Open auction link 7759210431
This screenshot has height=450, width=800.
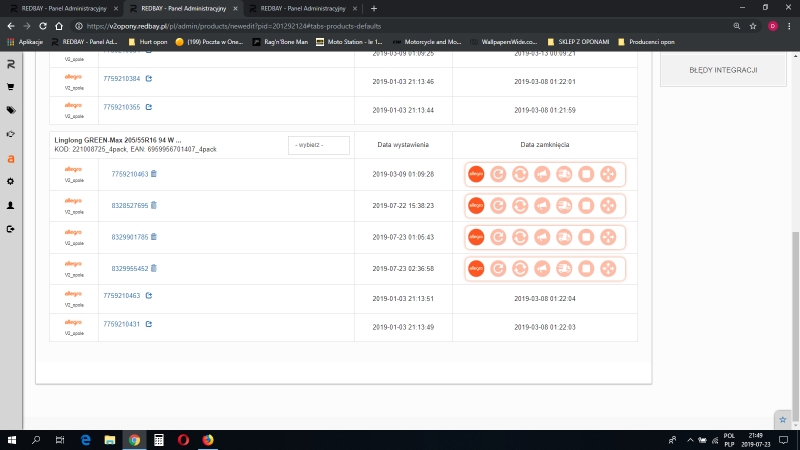122,324
